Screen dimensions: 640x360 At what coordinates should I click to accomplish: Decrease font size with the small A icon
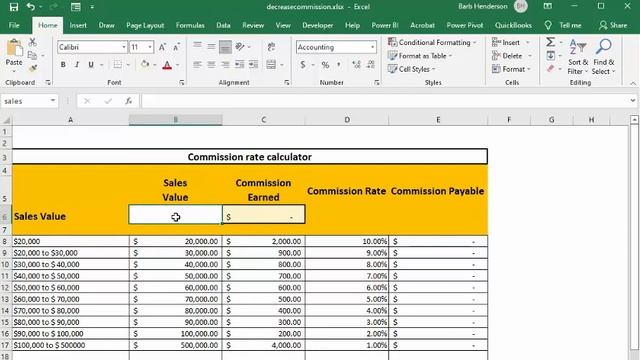pos(176,47)
